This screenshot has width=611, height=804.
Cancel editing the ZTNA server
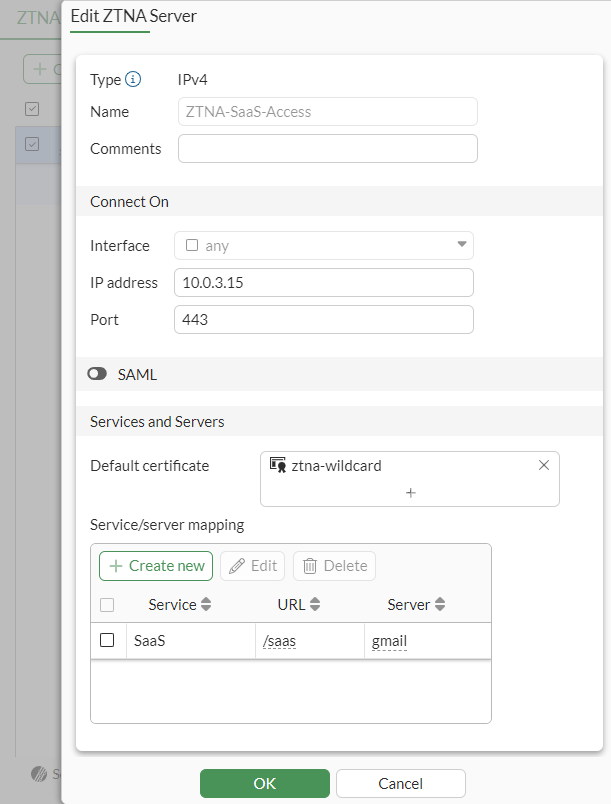point(400,783)
